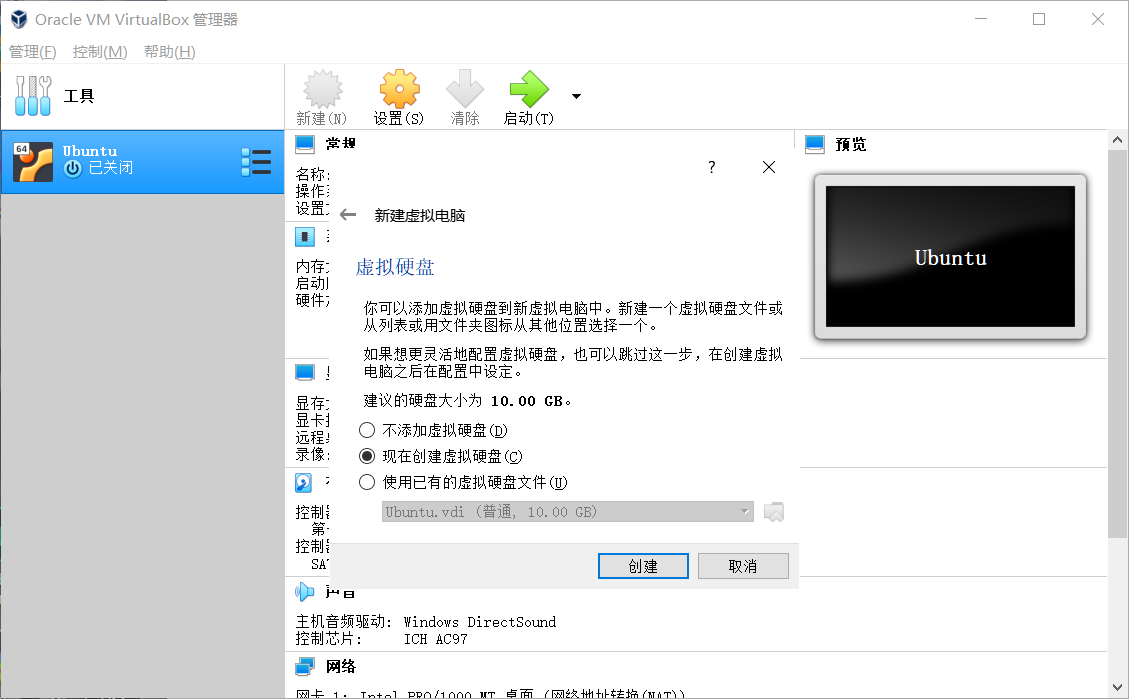
Task: Open Settings (设置) gear icon
Action: [399, 89]
